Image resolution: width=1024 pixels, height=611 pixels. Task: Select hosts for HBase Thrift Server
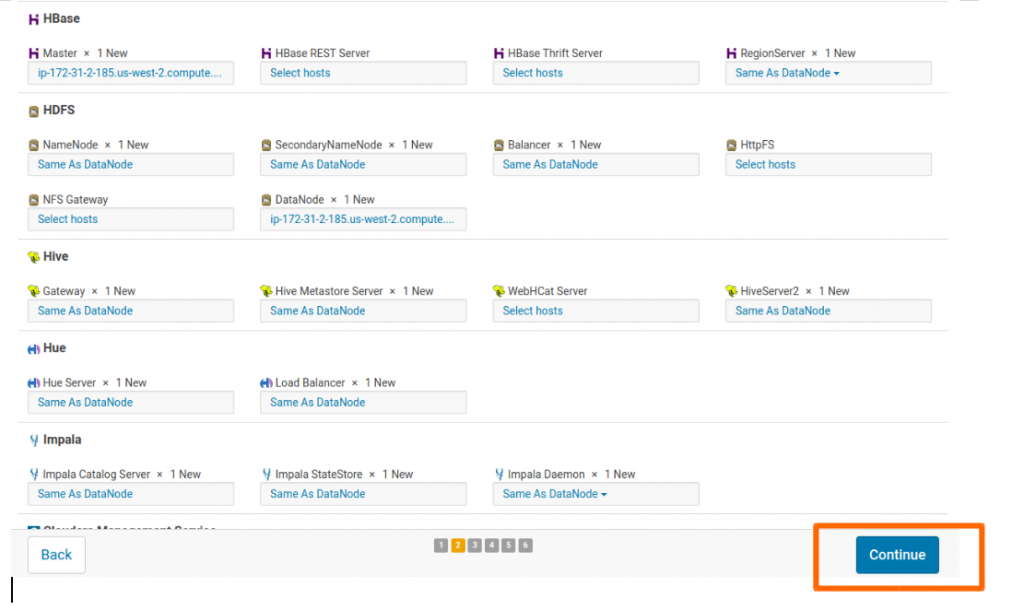pyautogui.click(x=595, y=73)
